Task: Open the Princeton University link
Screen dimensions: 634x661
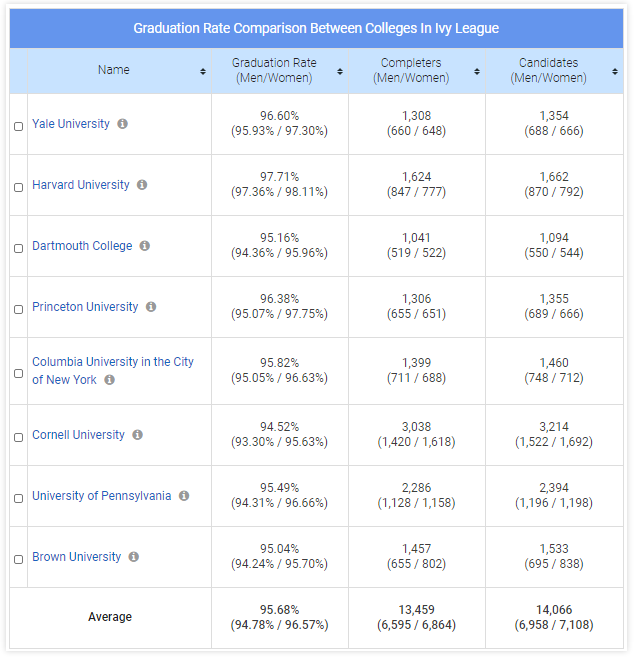Action: tap(85, 307)
